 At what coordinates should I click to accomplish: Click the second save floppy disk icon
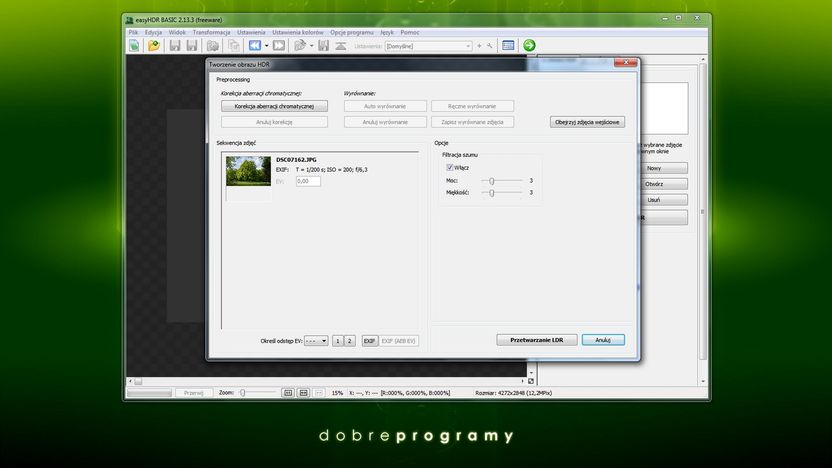click(x=192, y=46)
